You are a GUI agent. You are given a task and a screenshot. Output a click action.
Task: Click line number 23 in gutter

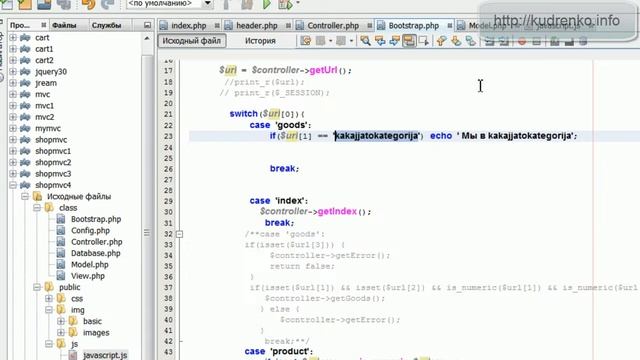point(168,136)
